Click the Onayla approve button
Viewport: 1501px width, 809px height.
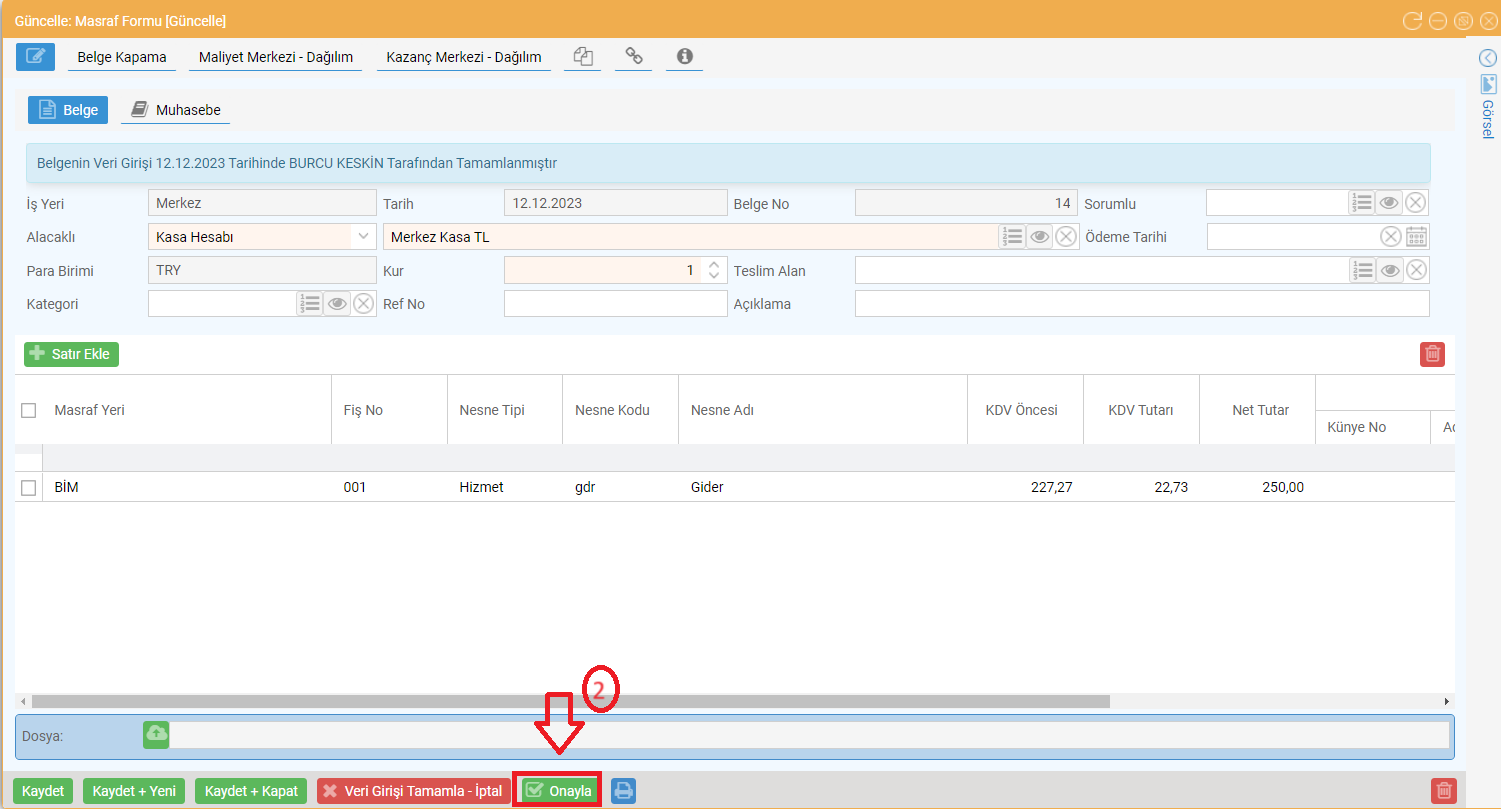pos(558,791)
